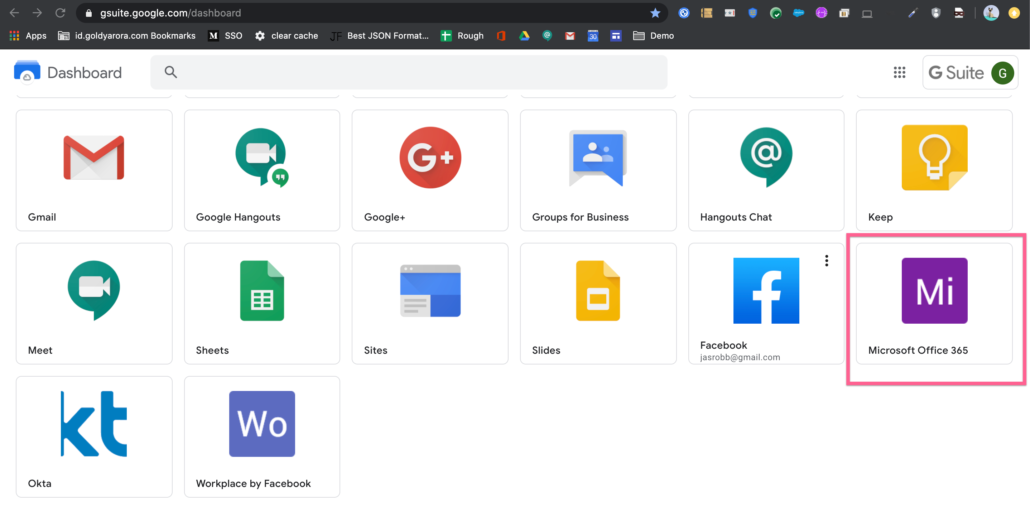1030x517 pixels.
Task: Open the Google Drive bookmark icon
Action: point(524,36)
